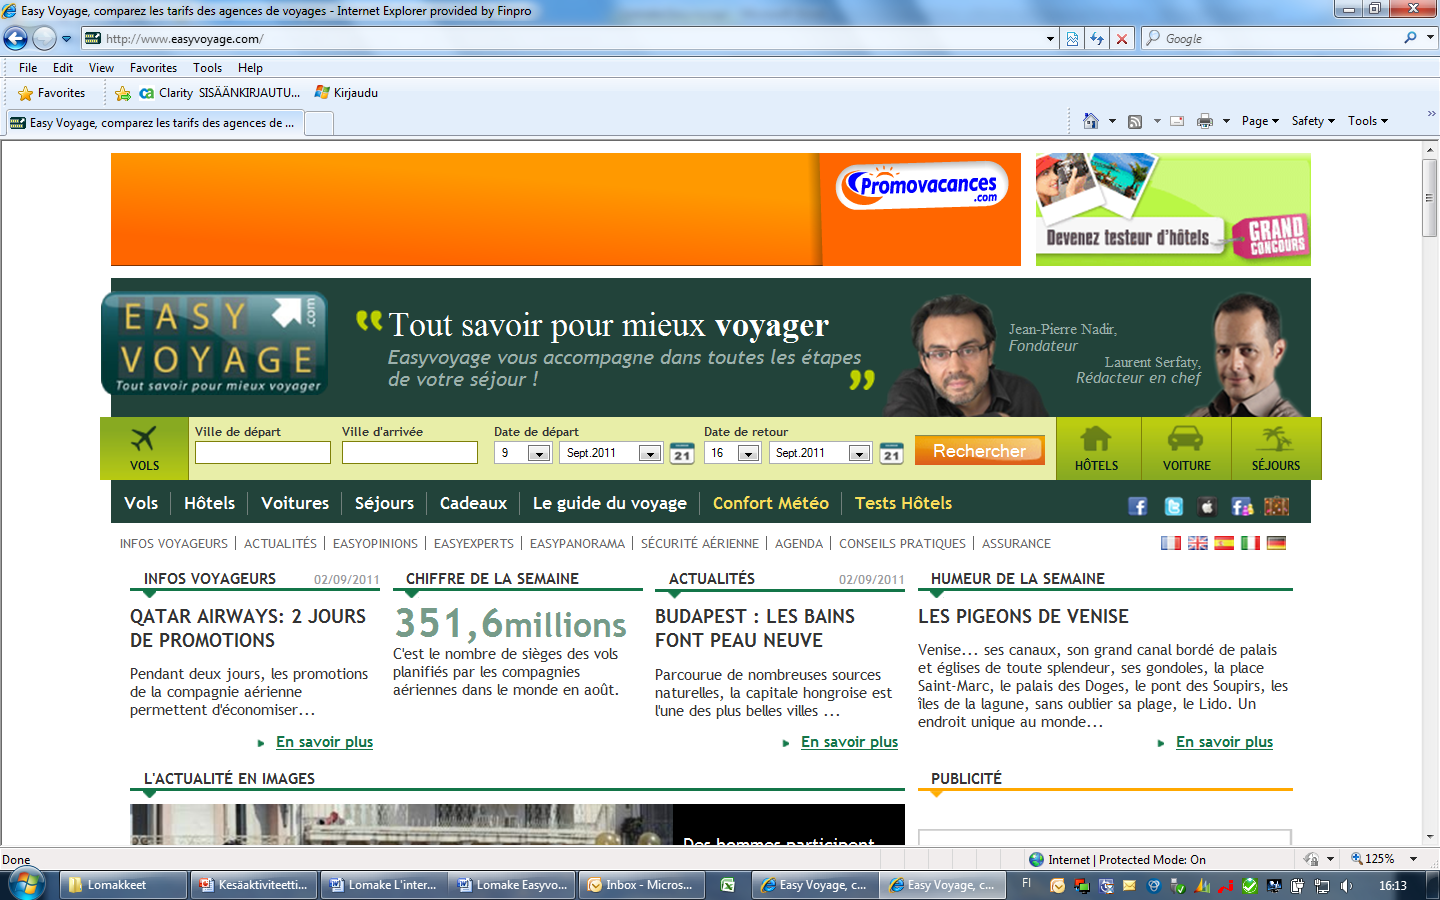Open the Edit menu

tap(63, 68)
